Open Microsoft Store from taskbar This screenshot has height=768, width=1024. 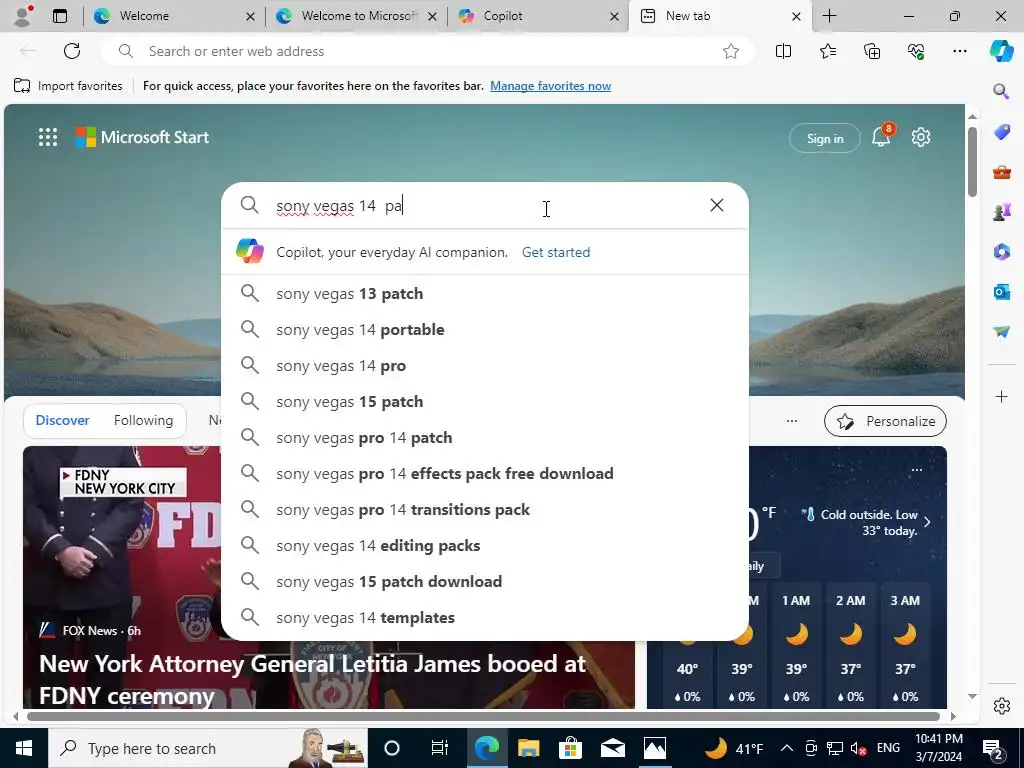[570, 748]
